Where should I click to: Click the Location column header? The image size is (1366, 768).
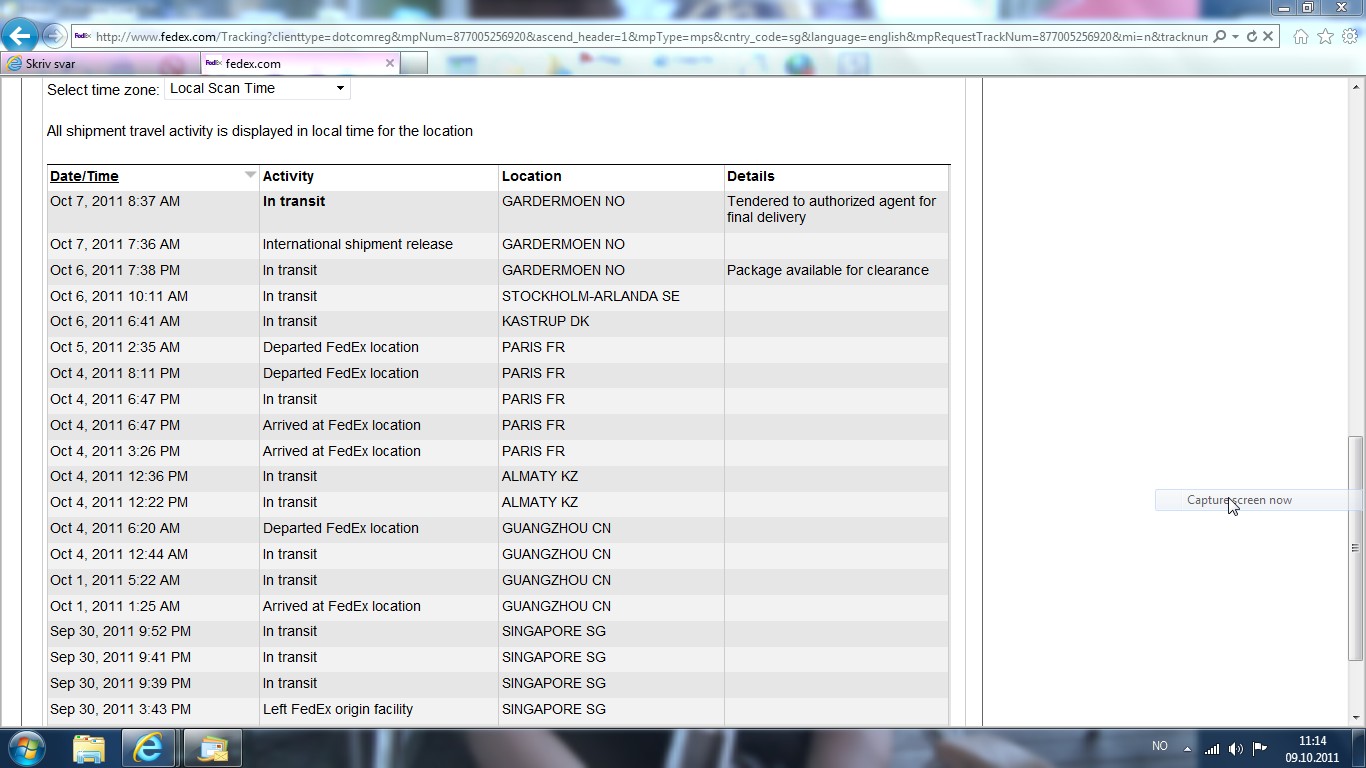point(531,176)
